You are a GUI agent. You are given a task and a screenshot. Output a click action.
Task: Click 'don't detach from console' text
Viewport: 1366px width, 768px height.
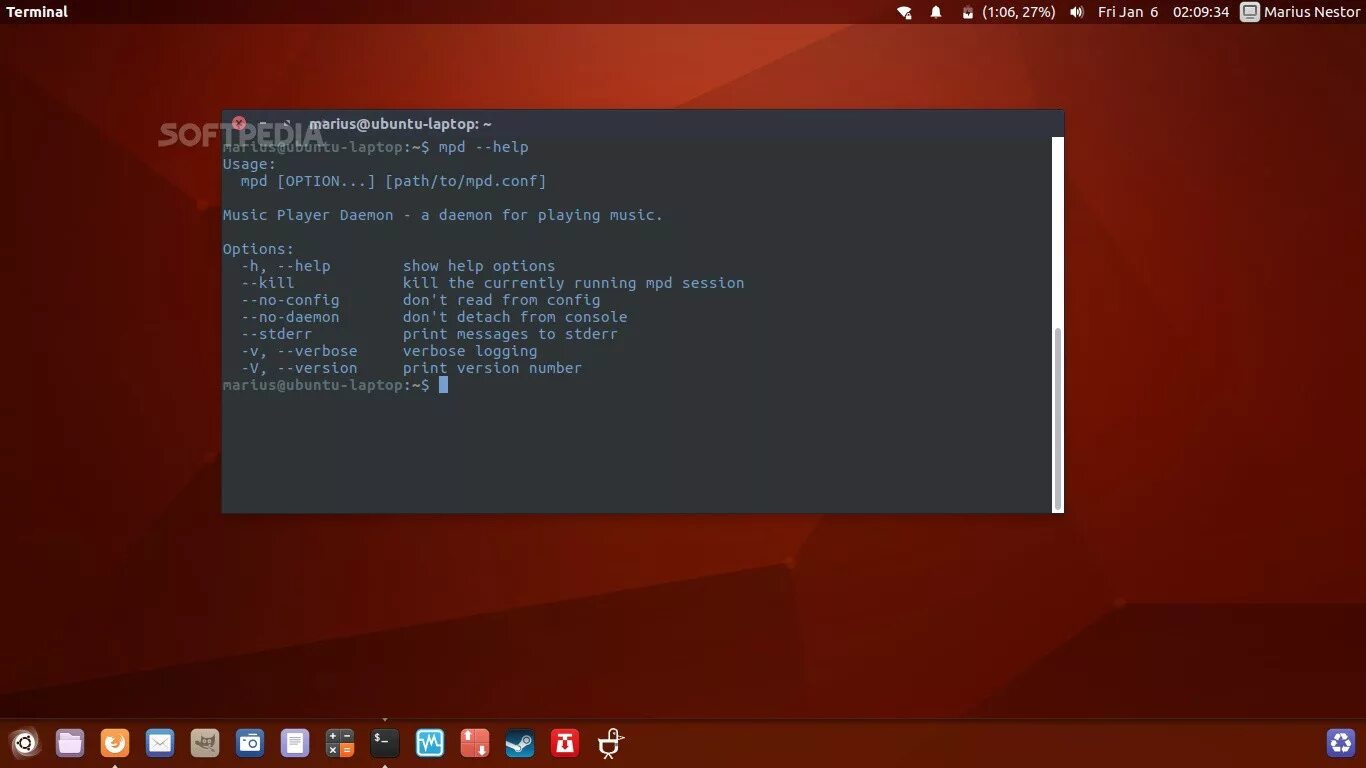(515, 317)
